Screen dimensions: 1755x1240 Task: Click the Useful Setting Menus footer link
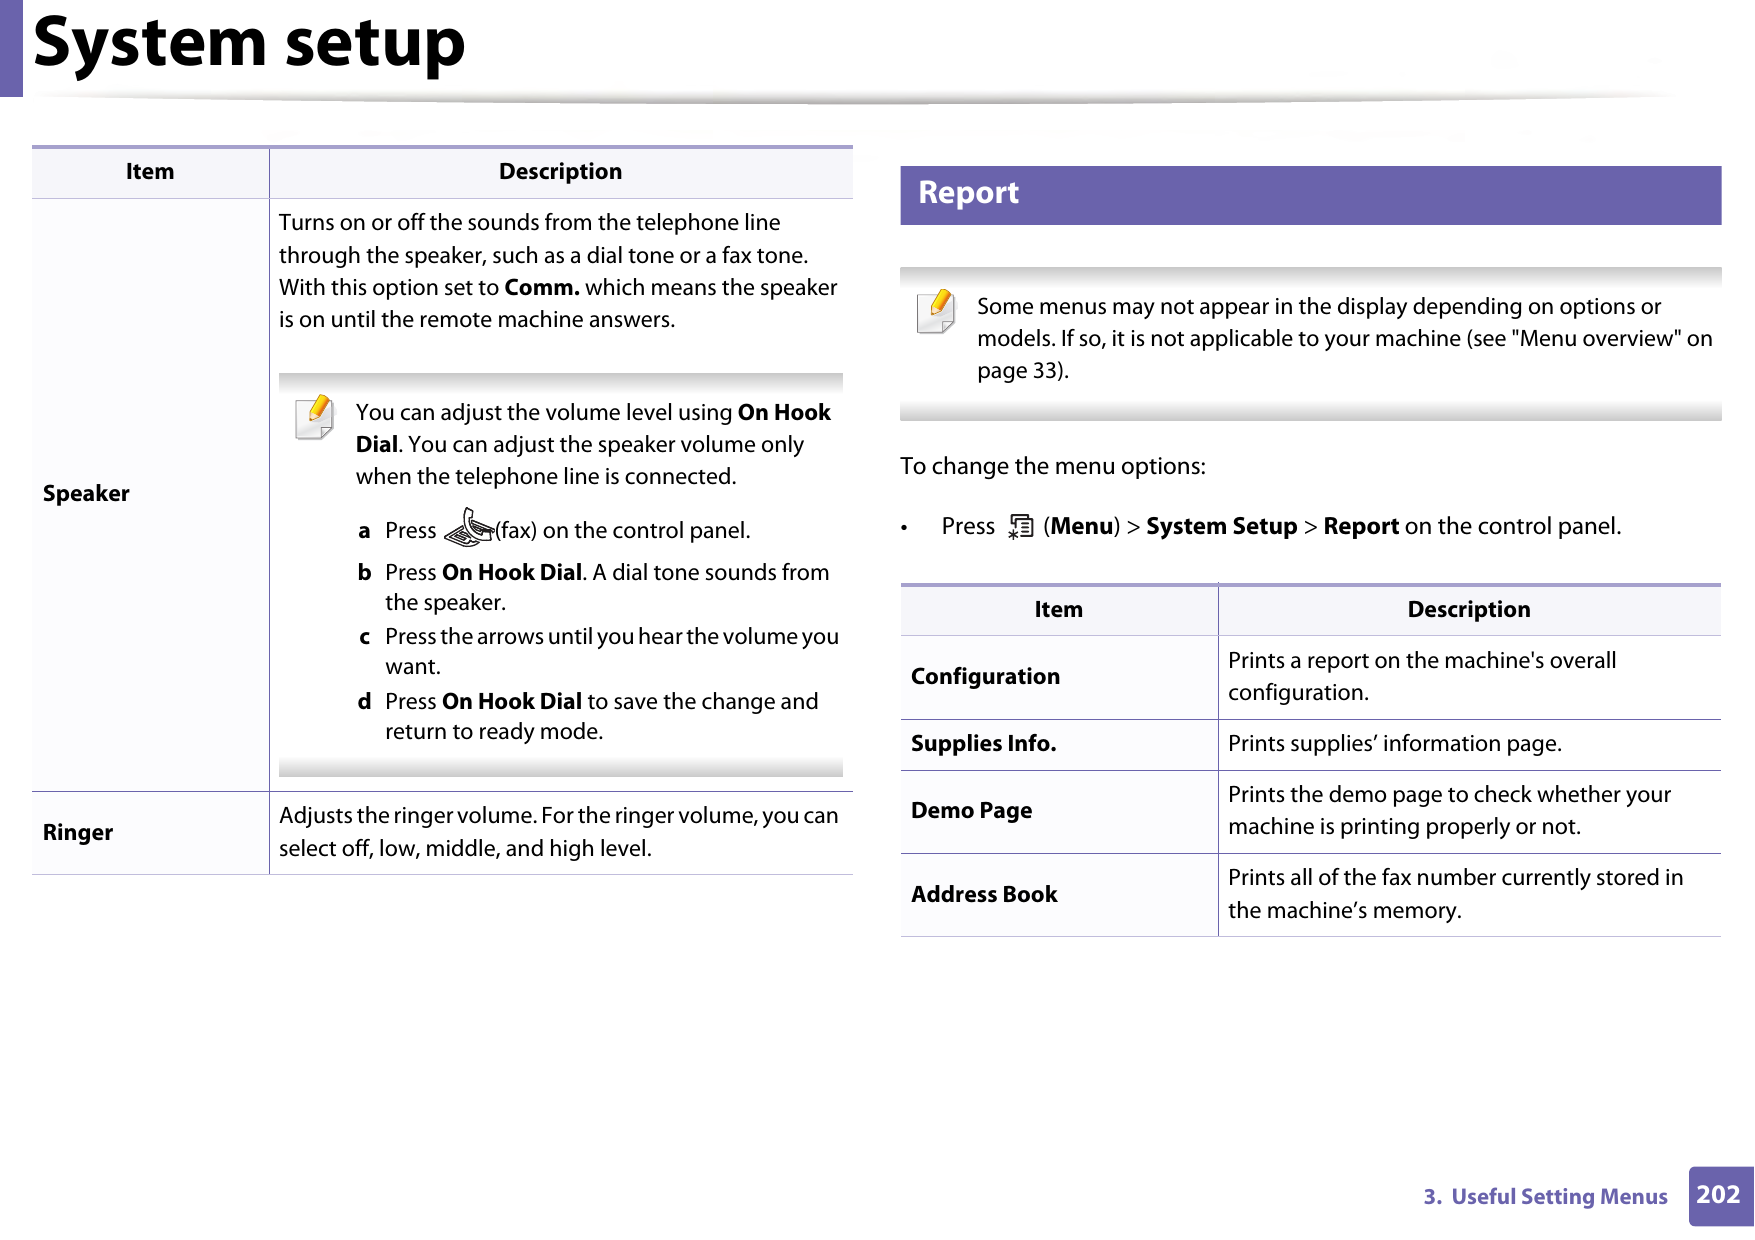(x=1545, y=1196)
